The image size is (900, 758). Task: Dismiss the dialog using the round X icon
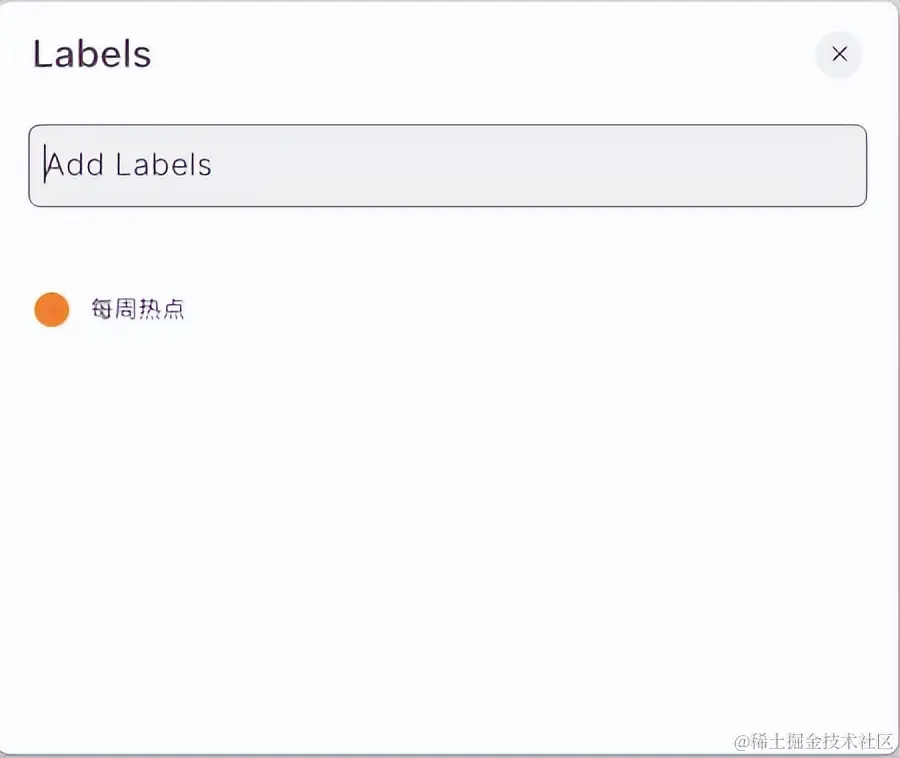pyautogui.click(x=839, y=55)
